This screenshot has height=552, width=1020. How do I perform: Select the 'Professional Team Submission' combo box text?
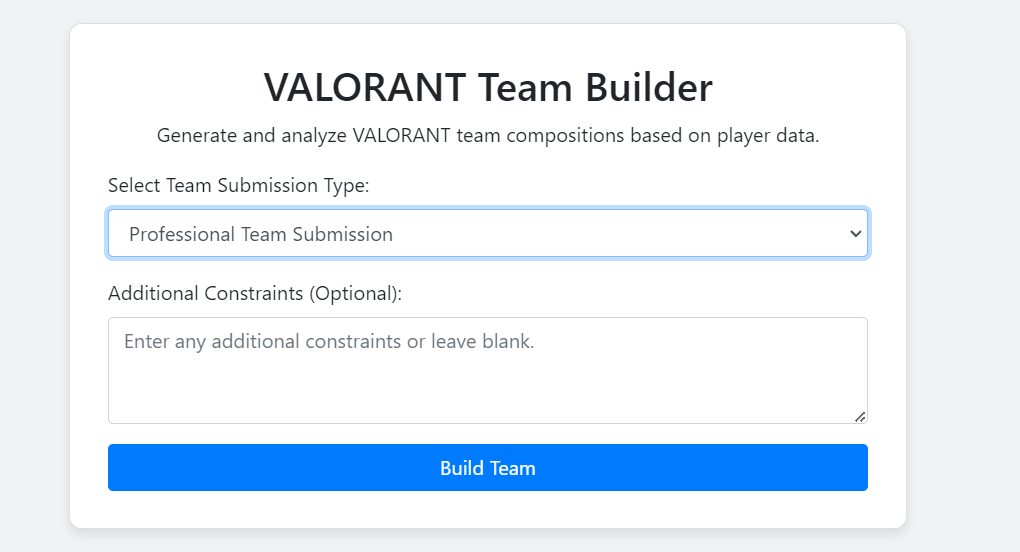(x=261, y=235)
